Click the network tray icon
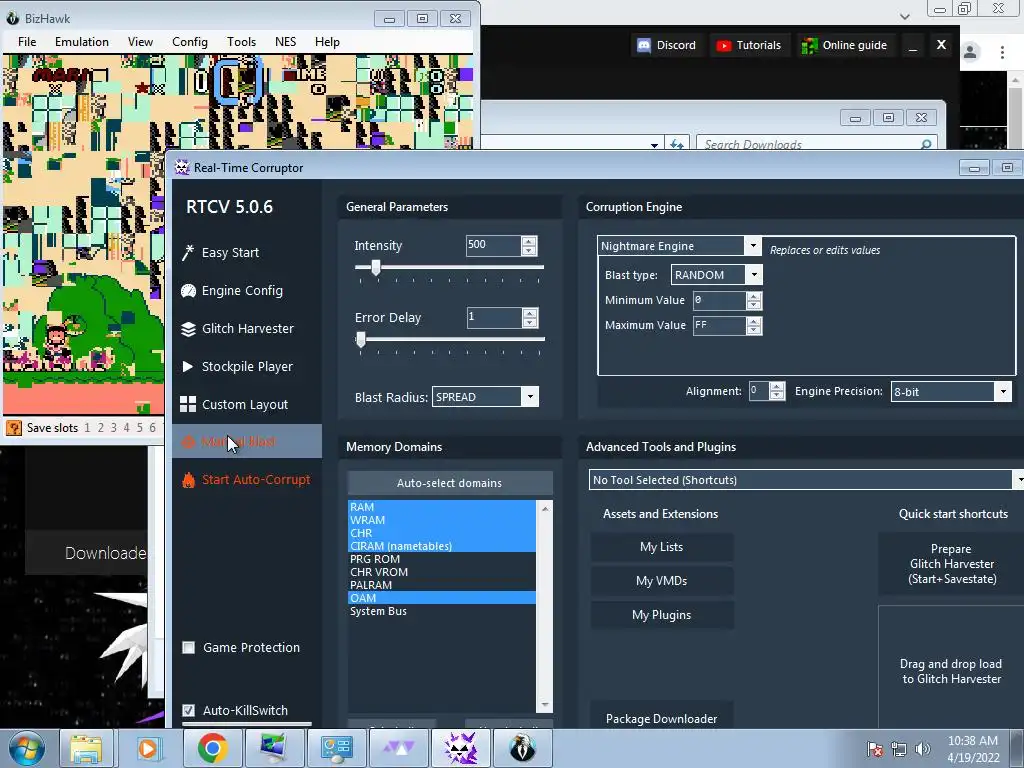Image resolution: width=1024 pixels, height=768 pixels. pos(899,749)
